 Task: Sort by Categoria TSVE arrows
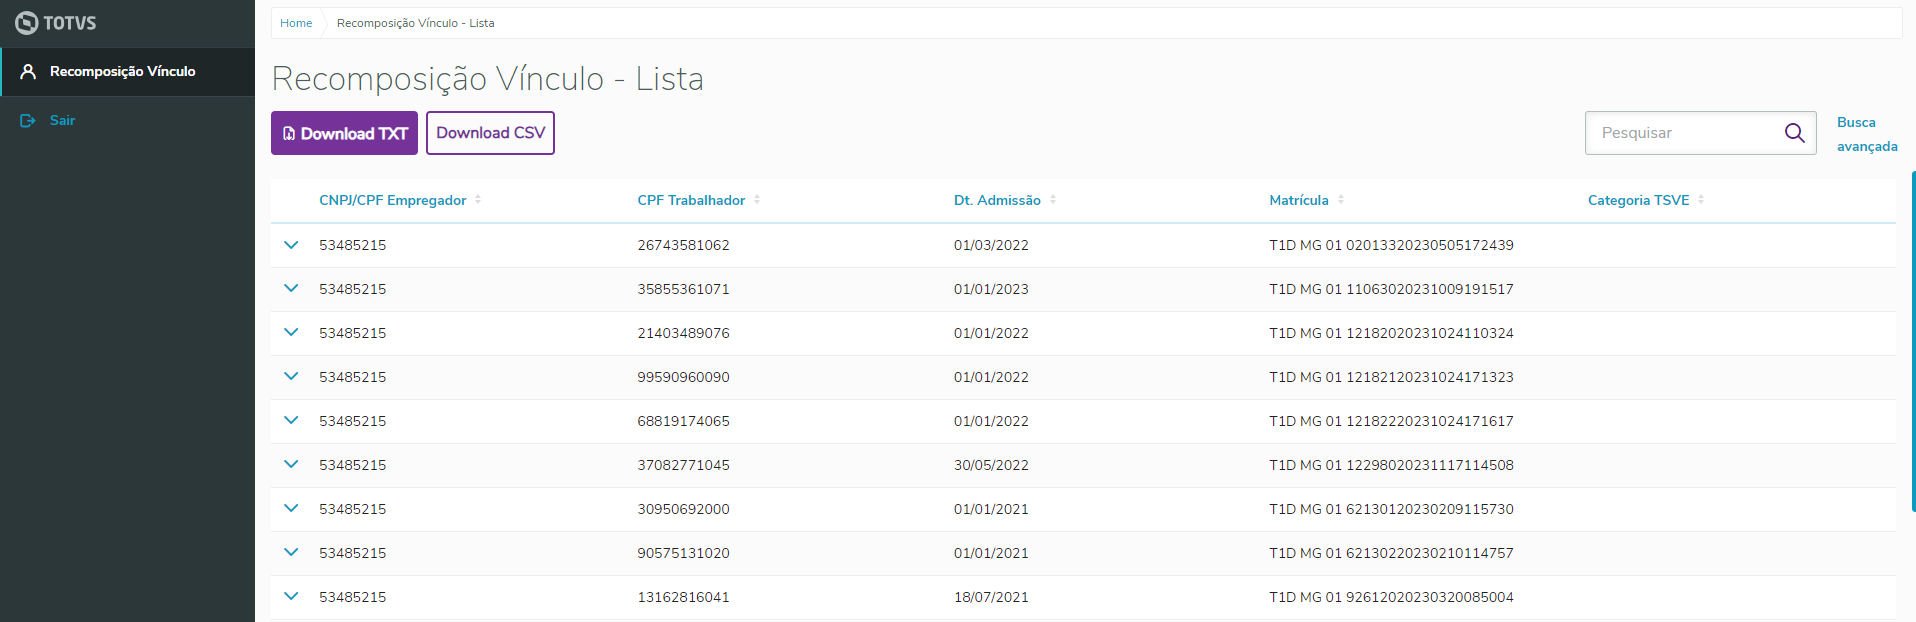click(x=1701, y=200)
